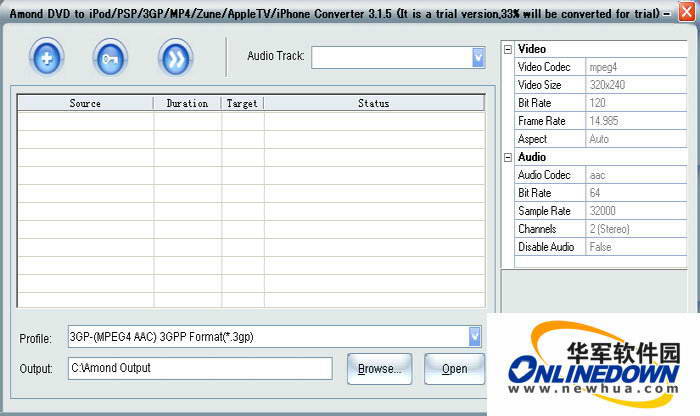Click the blue plus Add DVD icon
700x416 pixels.
[46, 58]
